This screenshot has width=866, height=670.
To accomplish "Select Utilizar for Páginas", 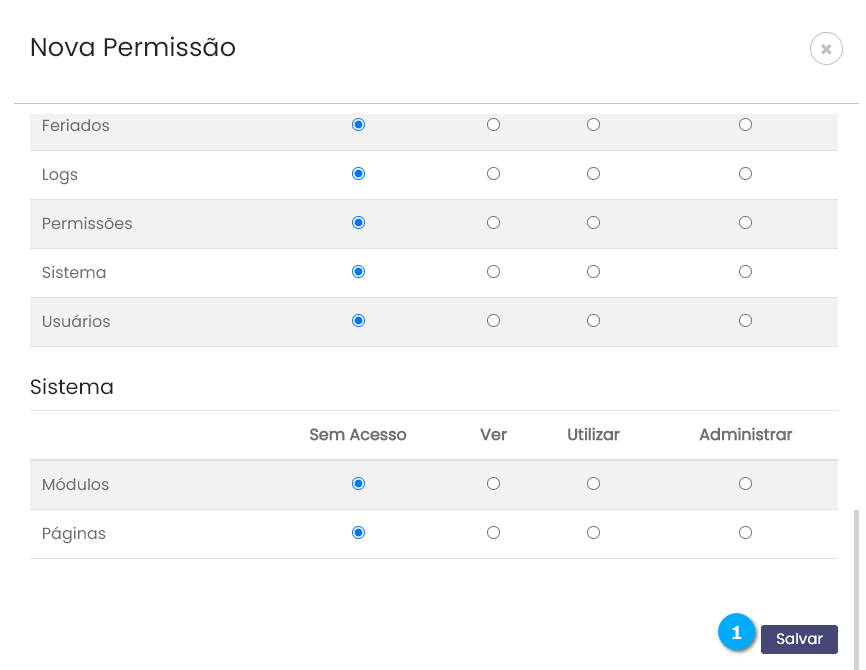I will coord(593,533).
